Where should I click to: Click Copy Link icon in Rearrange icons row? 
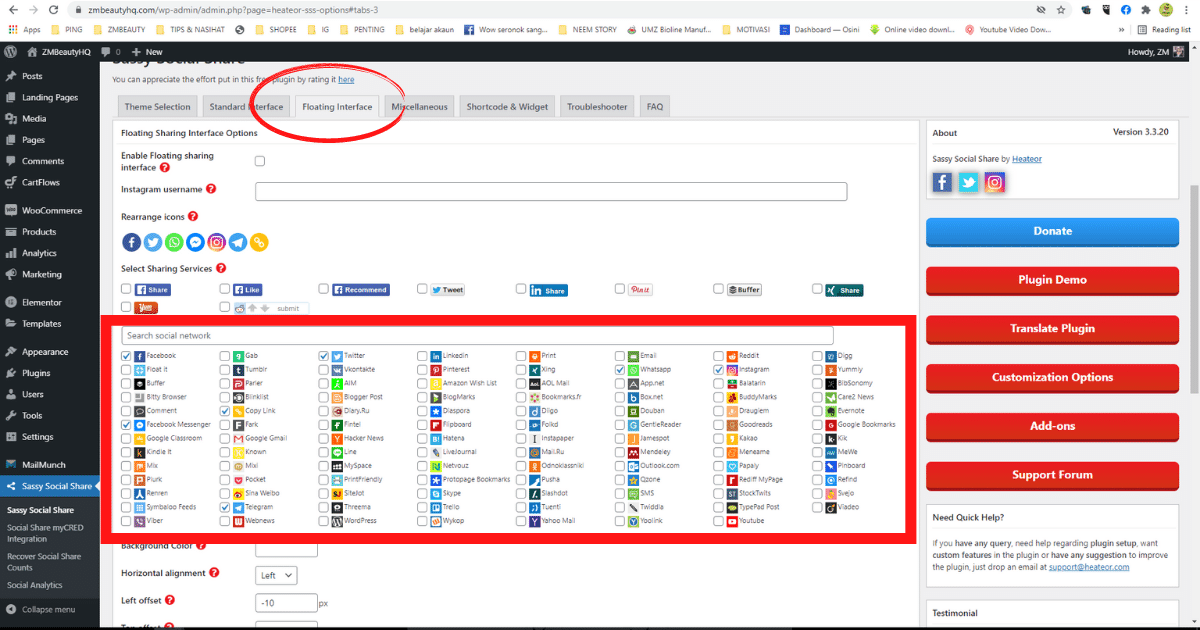point(259,242)
